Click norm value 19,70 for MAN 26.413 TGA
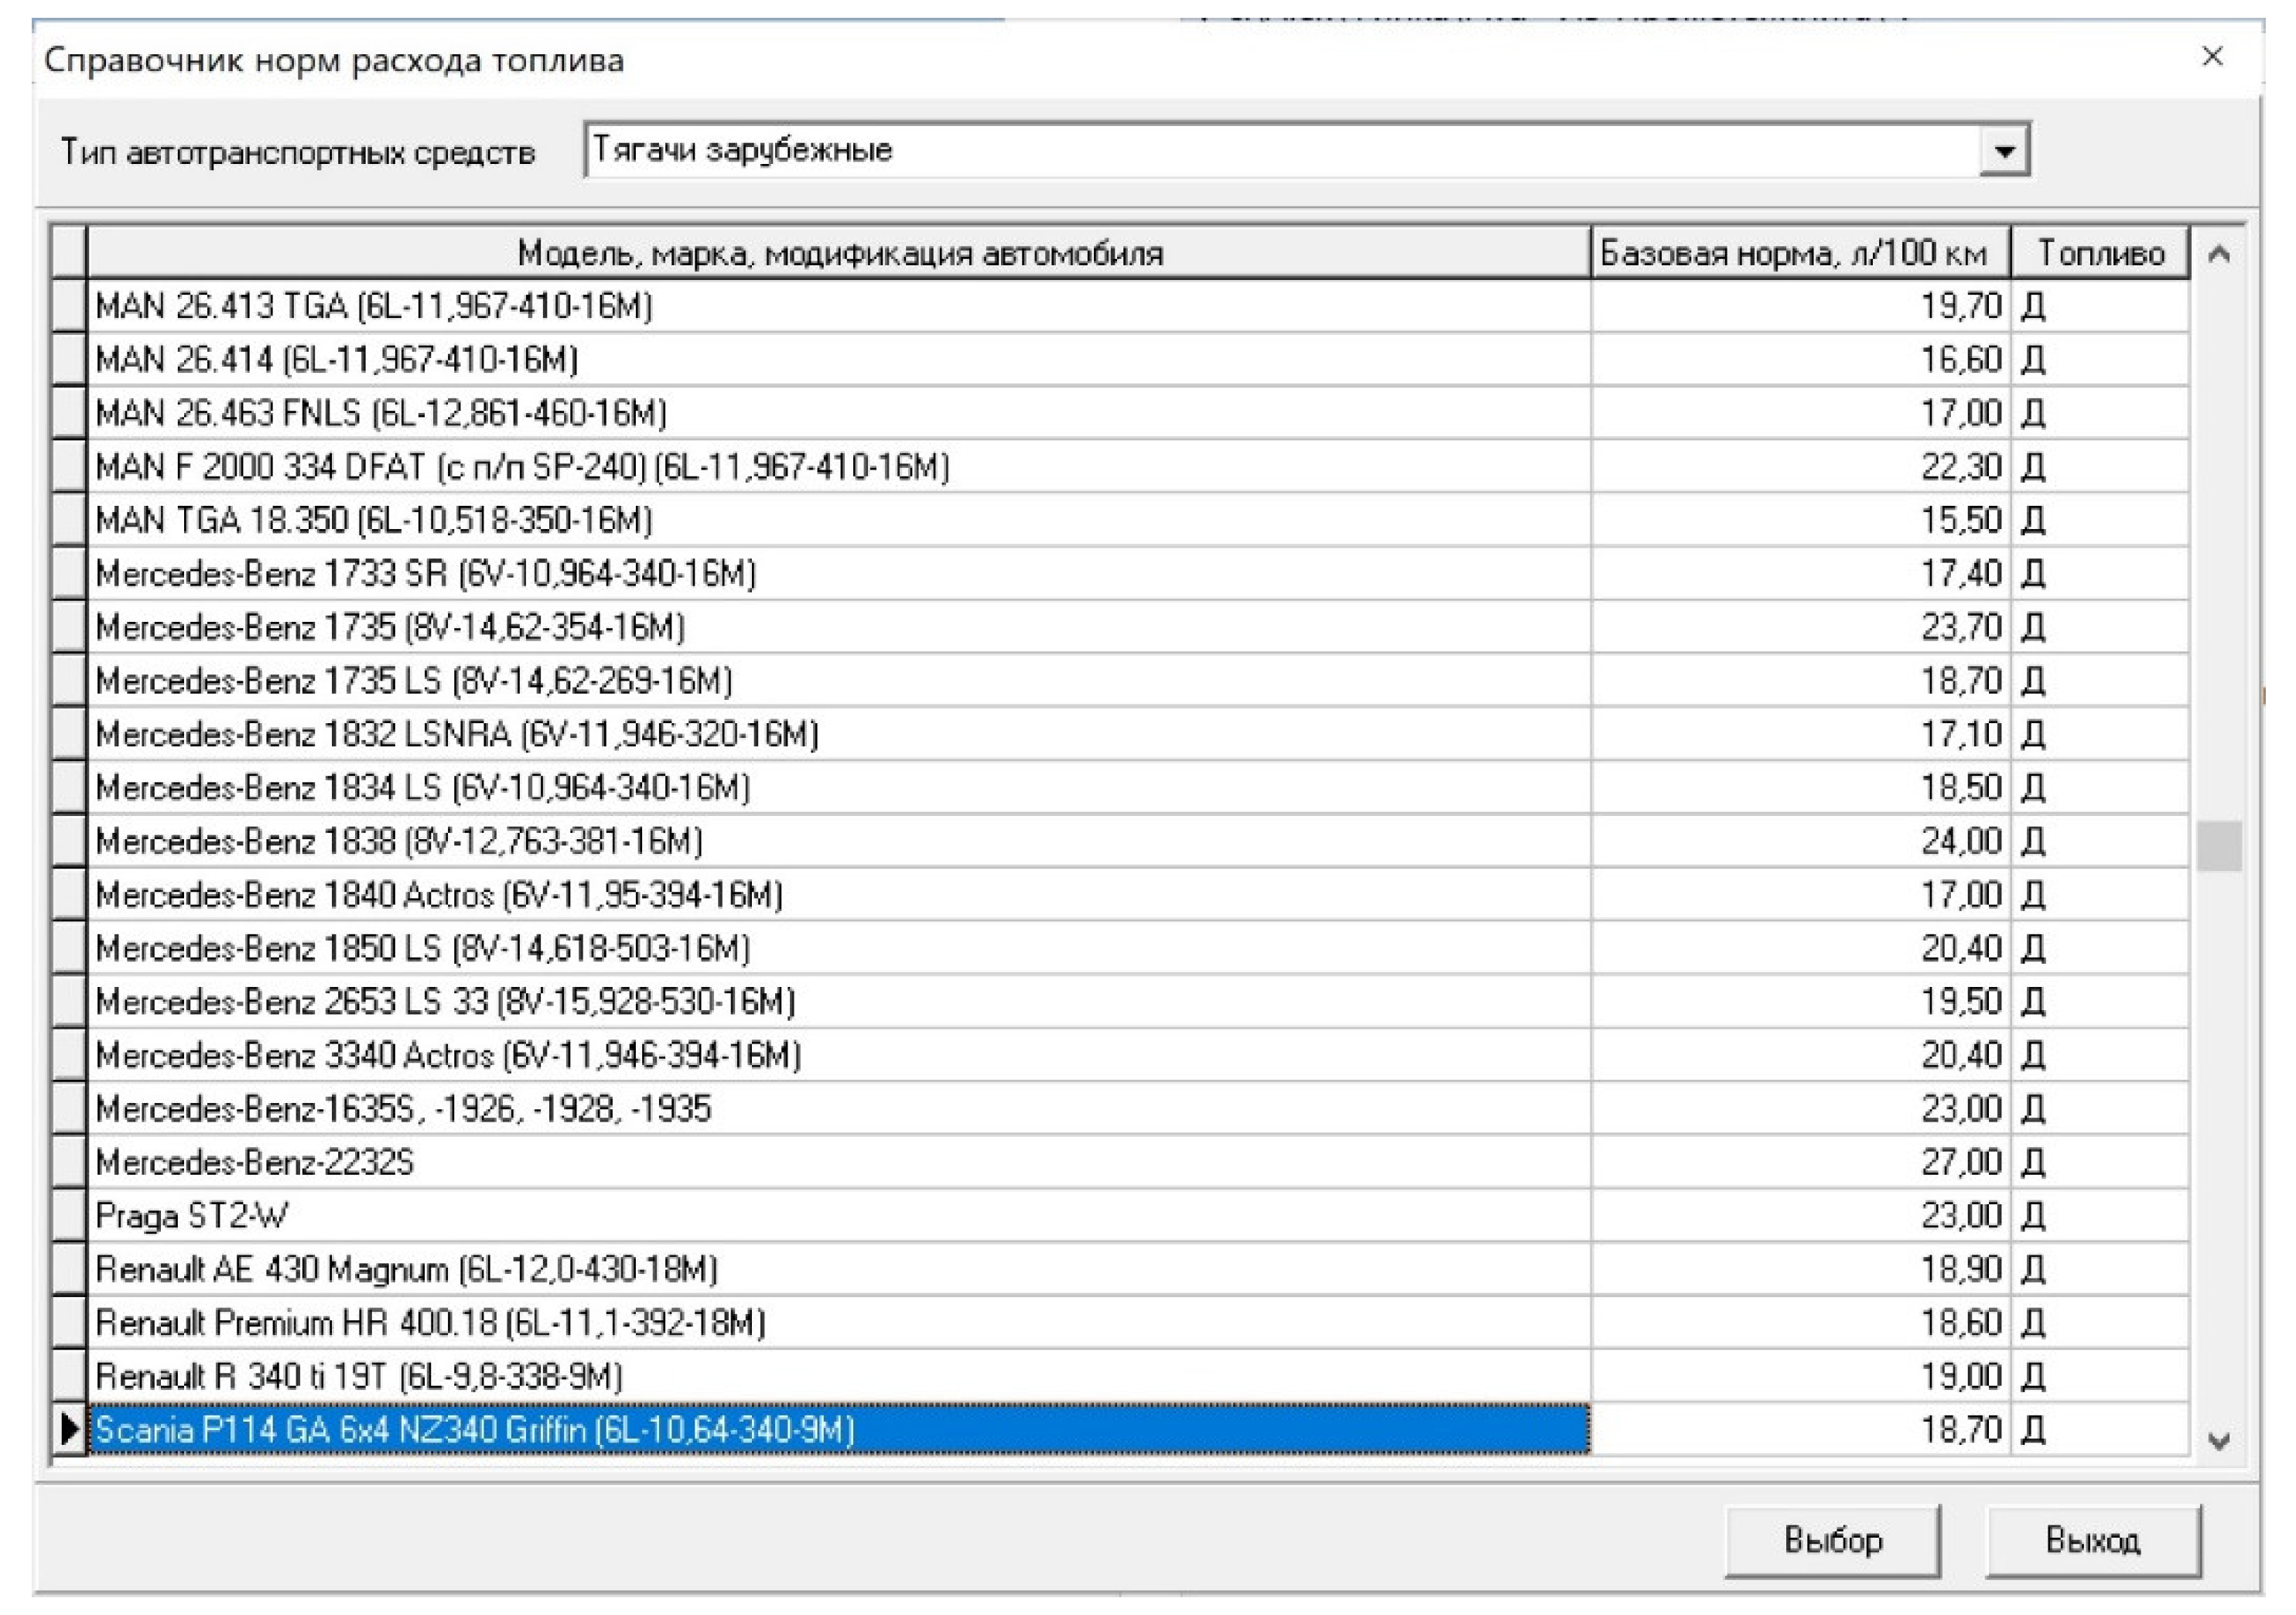2296x1615 pixels. pos(1801,306)
